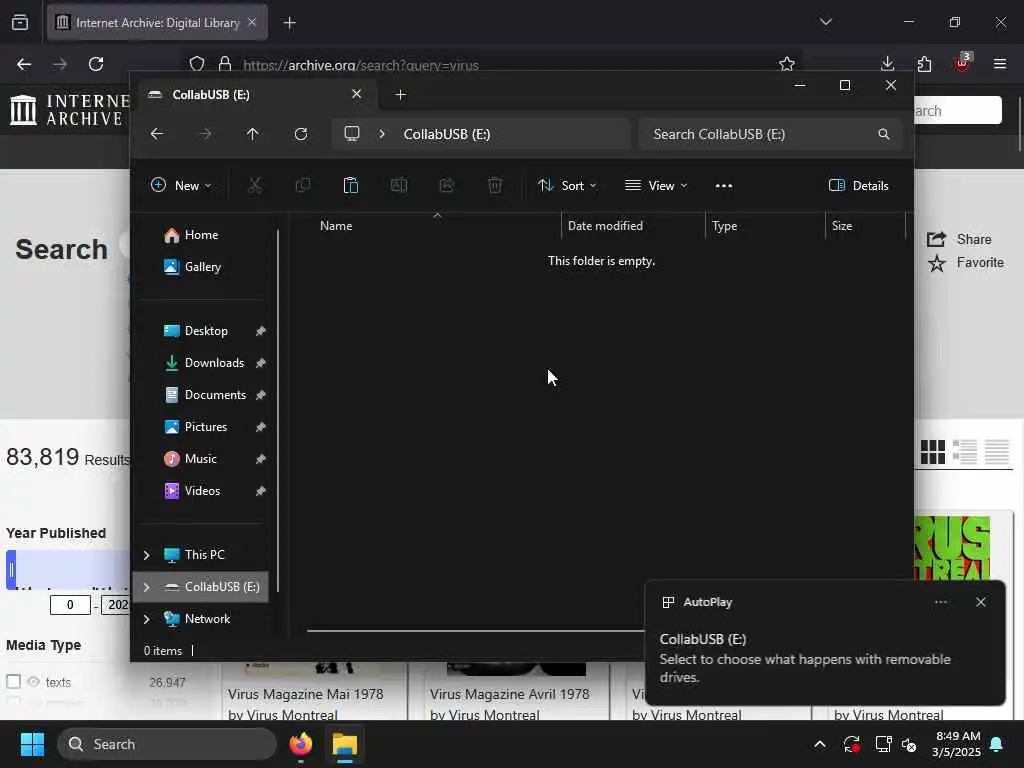Click the Cut icon in Explorer toolbar
The height and width of the screenshot is (768, 1024).
pyautogui.click(x=255, y=185)
